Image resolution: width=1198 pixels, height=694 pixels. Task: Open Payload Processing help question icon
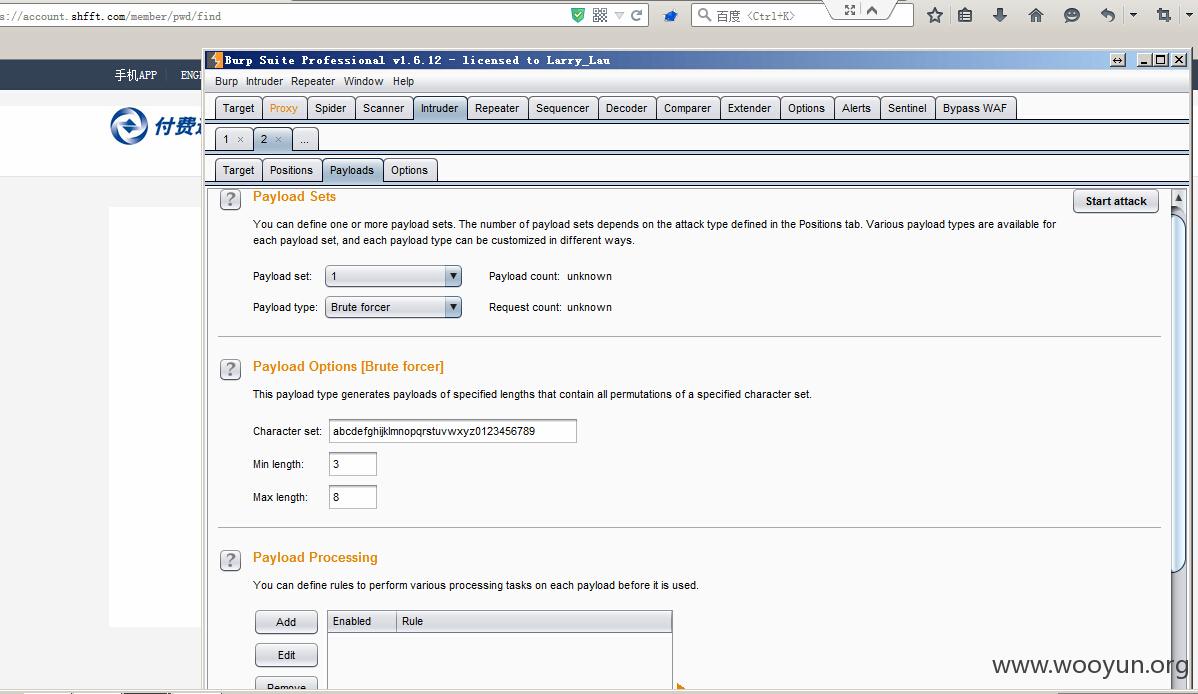tap(230, 560)
